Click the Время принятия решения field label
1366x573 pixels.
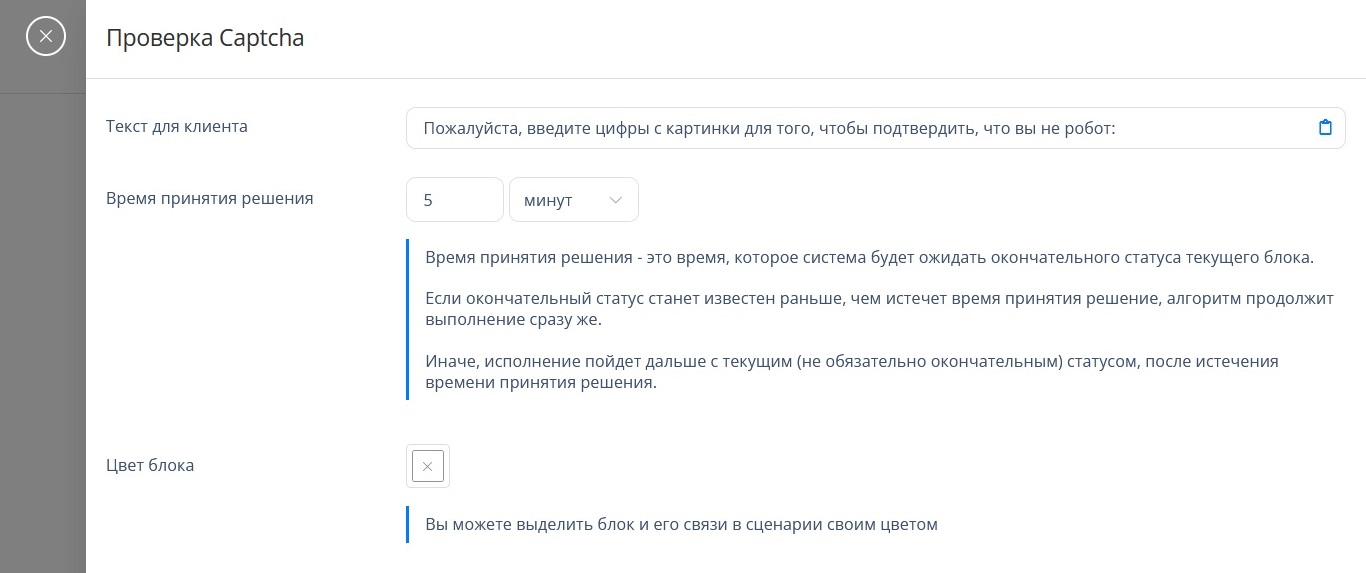(x=210, y=198)
